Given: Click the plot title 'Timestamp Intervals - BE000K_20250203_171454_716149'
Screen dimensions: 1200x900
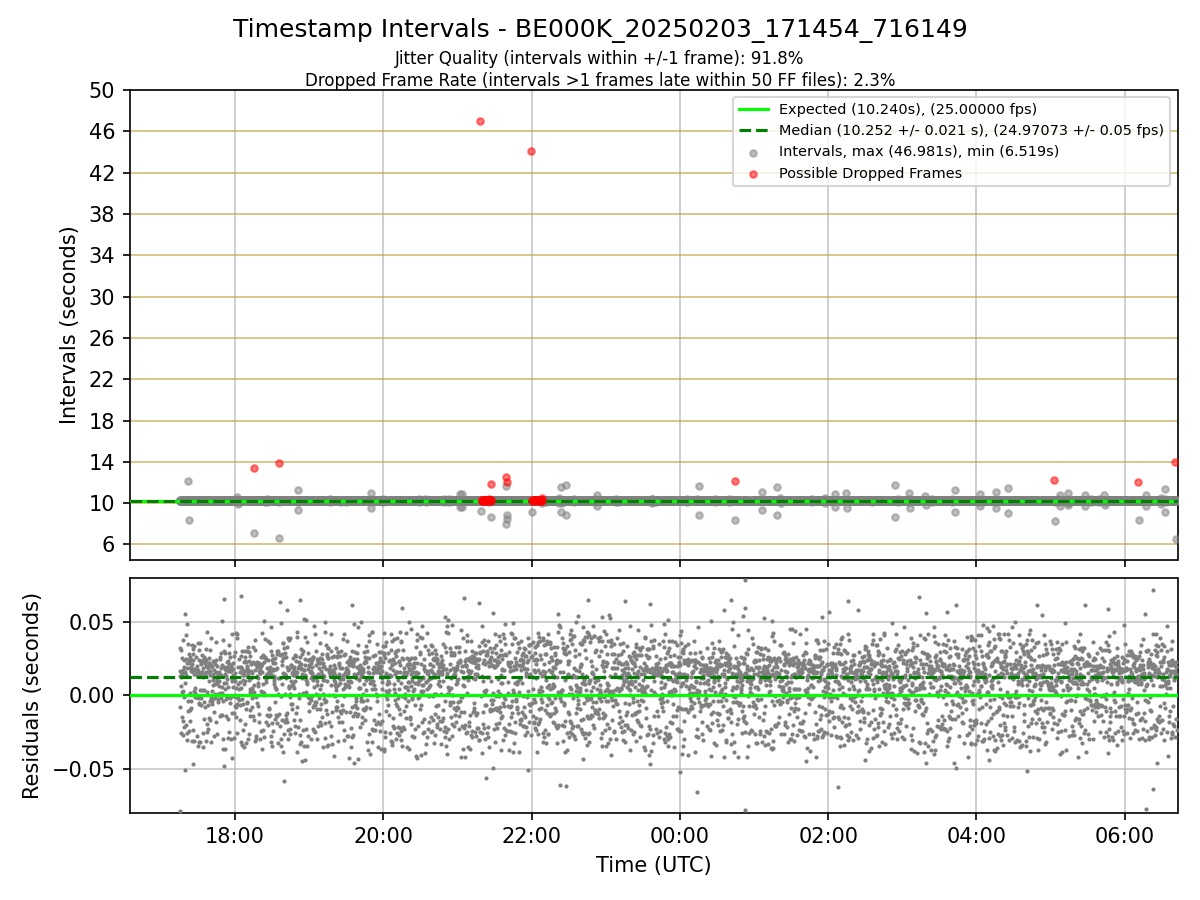Looking at the screenshot, I should coord(600,29).
